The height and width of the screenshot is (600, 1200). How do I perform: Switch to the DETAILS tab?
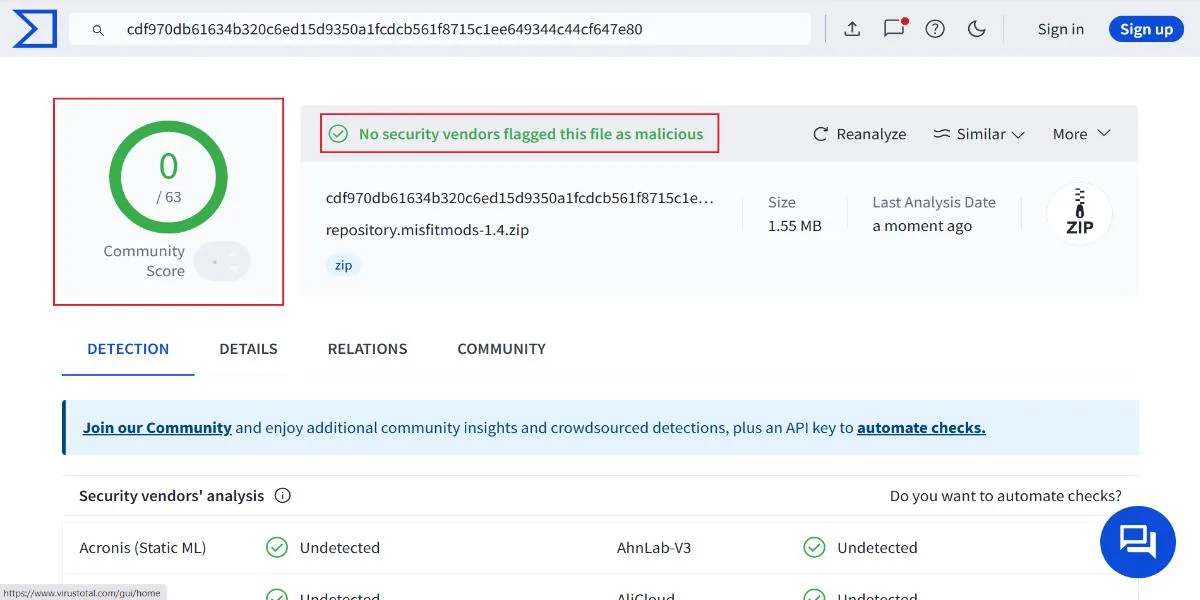(249, 349)
